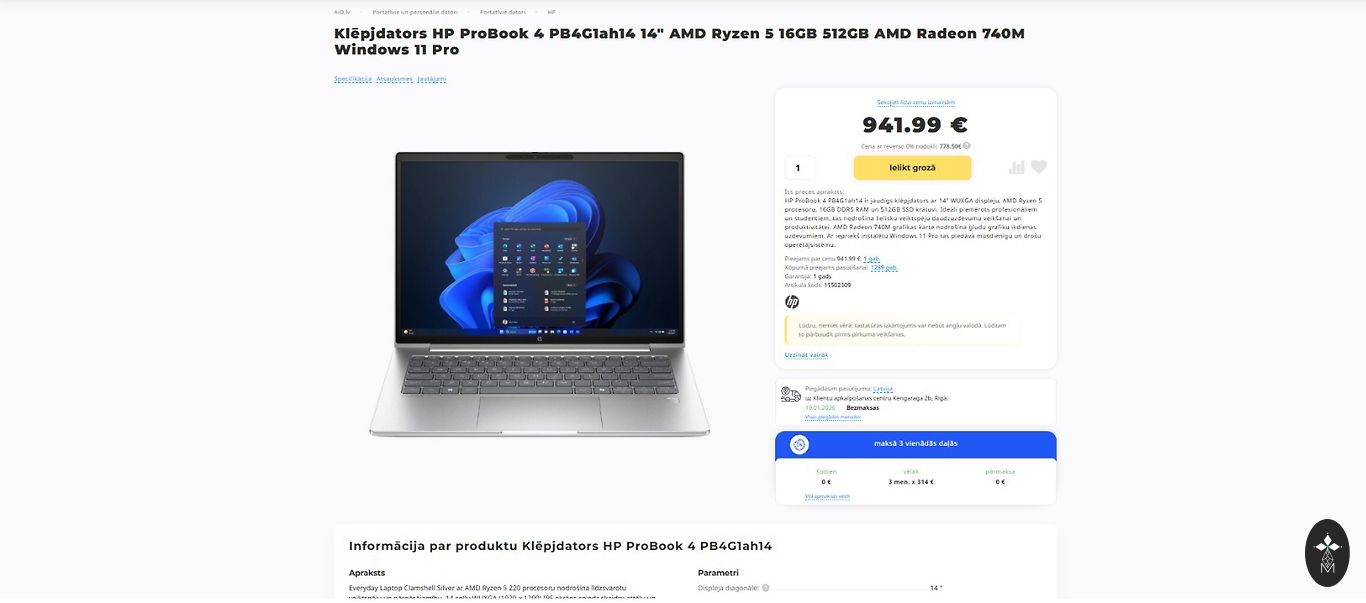
Task: Open the HP breadcrumb link
Action: click(x=551, y=12)
